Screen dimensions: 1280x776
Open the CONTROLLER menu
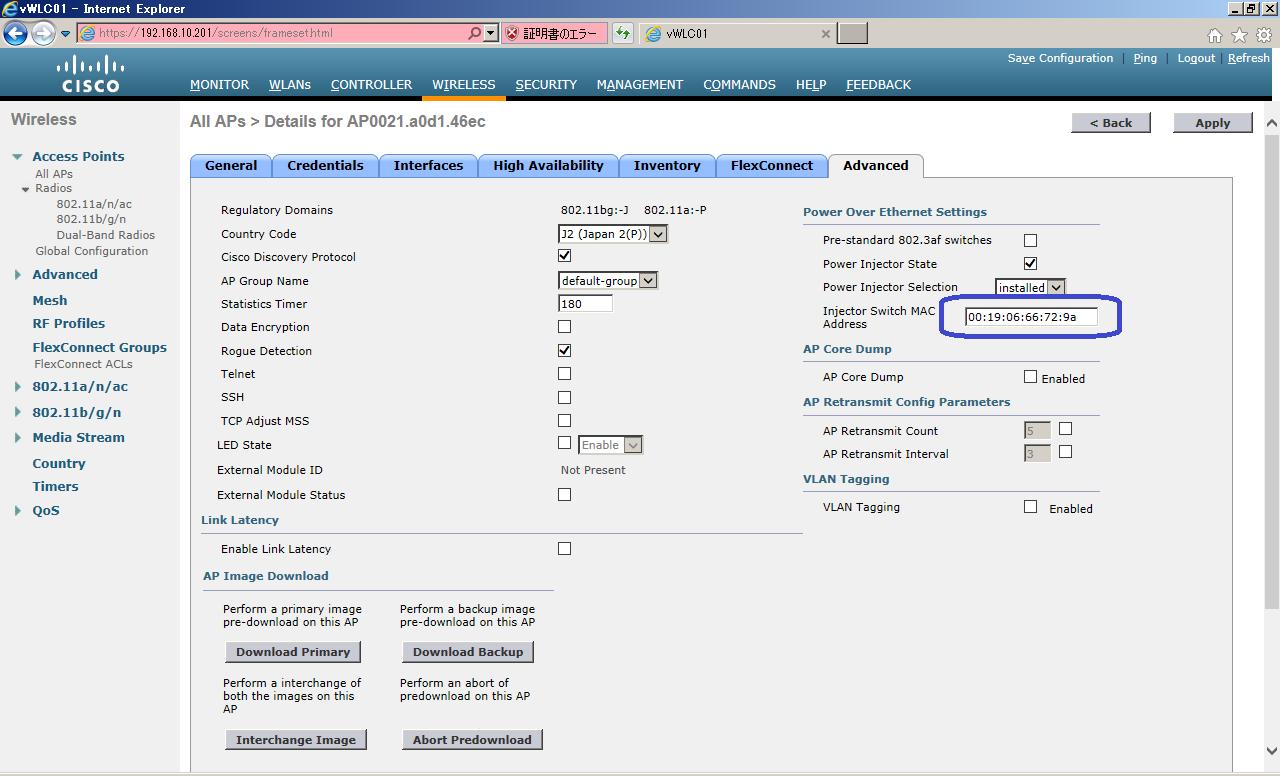(371, 85)
